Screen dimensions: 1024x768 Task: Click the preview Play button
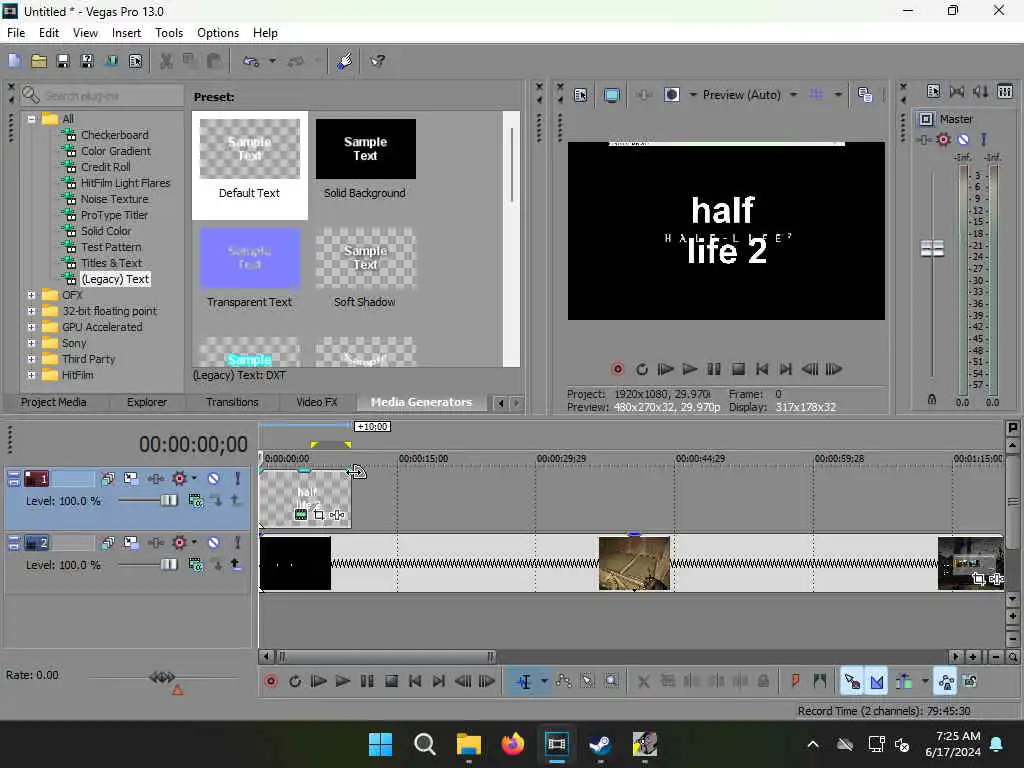[690, 369]
